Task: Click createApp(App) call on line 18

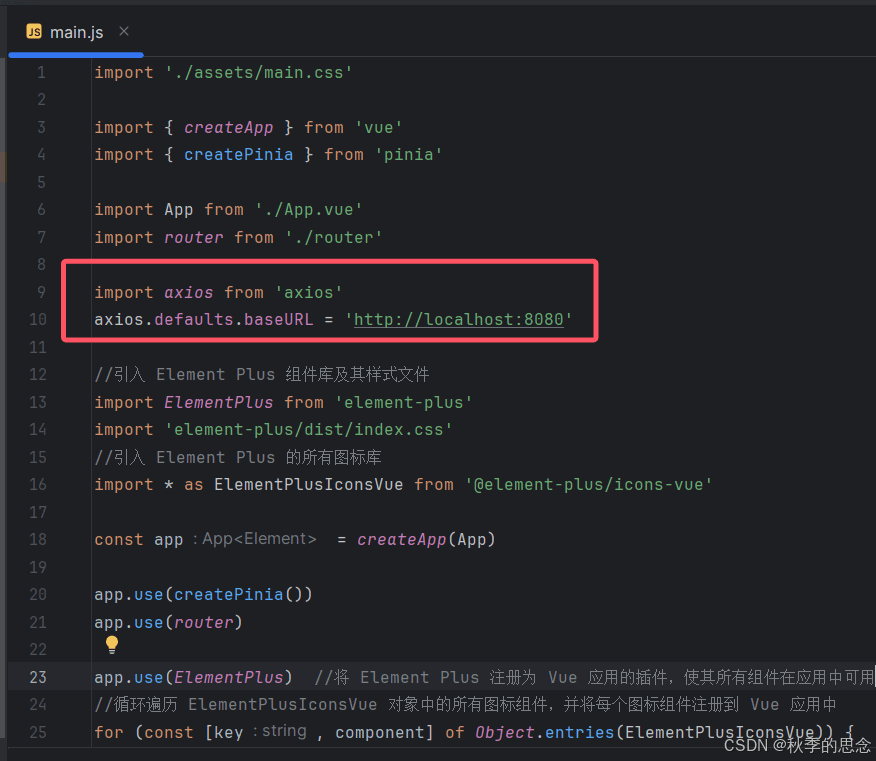Action: (x=426, y=540)
